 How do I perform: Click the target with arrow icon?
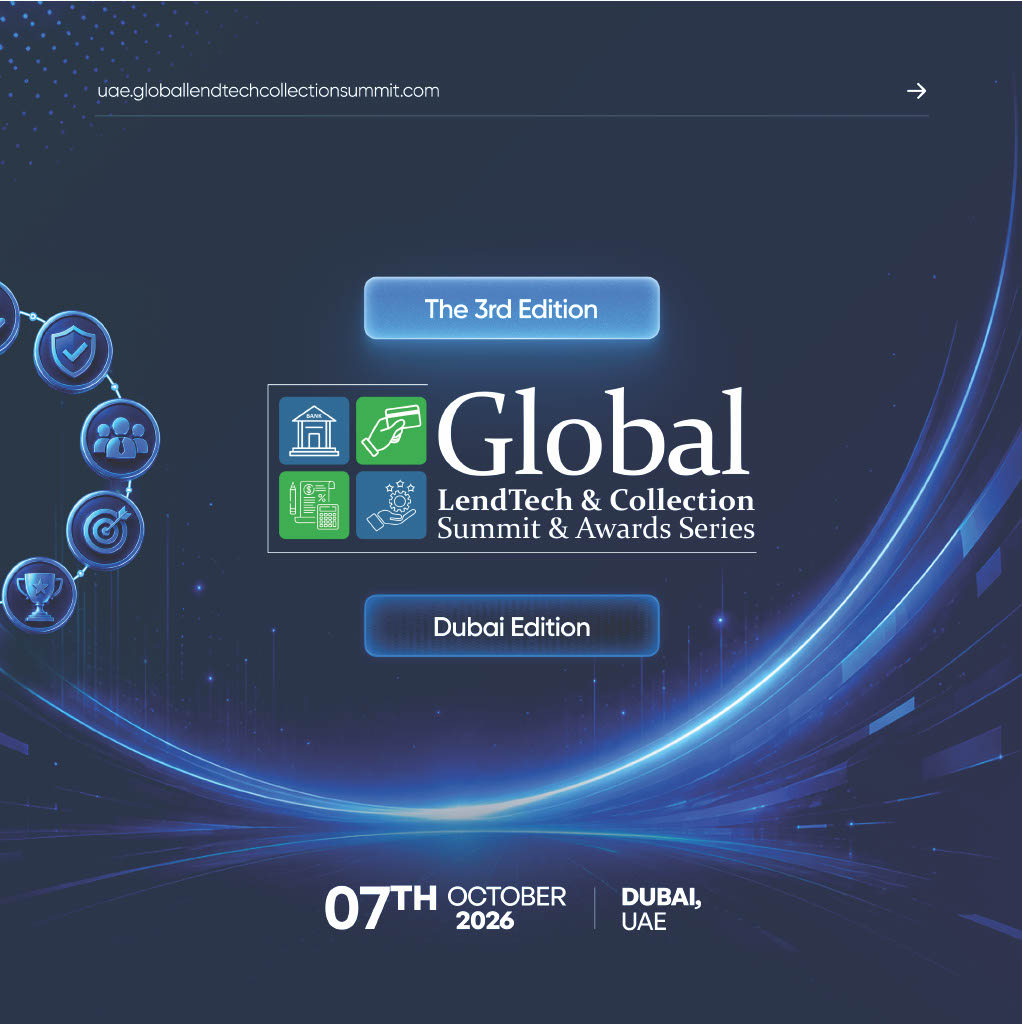[x=105, y=530]
